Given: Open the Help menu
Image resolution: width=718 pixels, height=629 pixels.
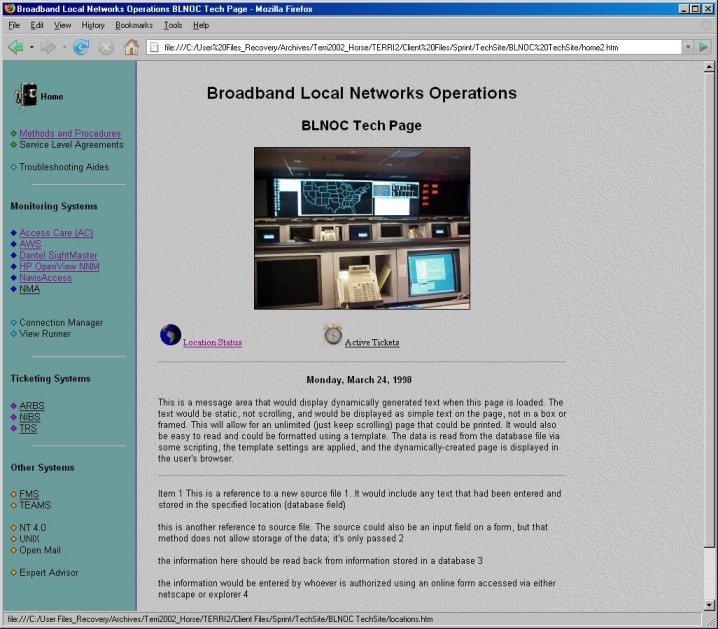Looking at the screenshot, I should (x=201, y=25).
